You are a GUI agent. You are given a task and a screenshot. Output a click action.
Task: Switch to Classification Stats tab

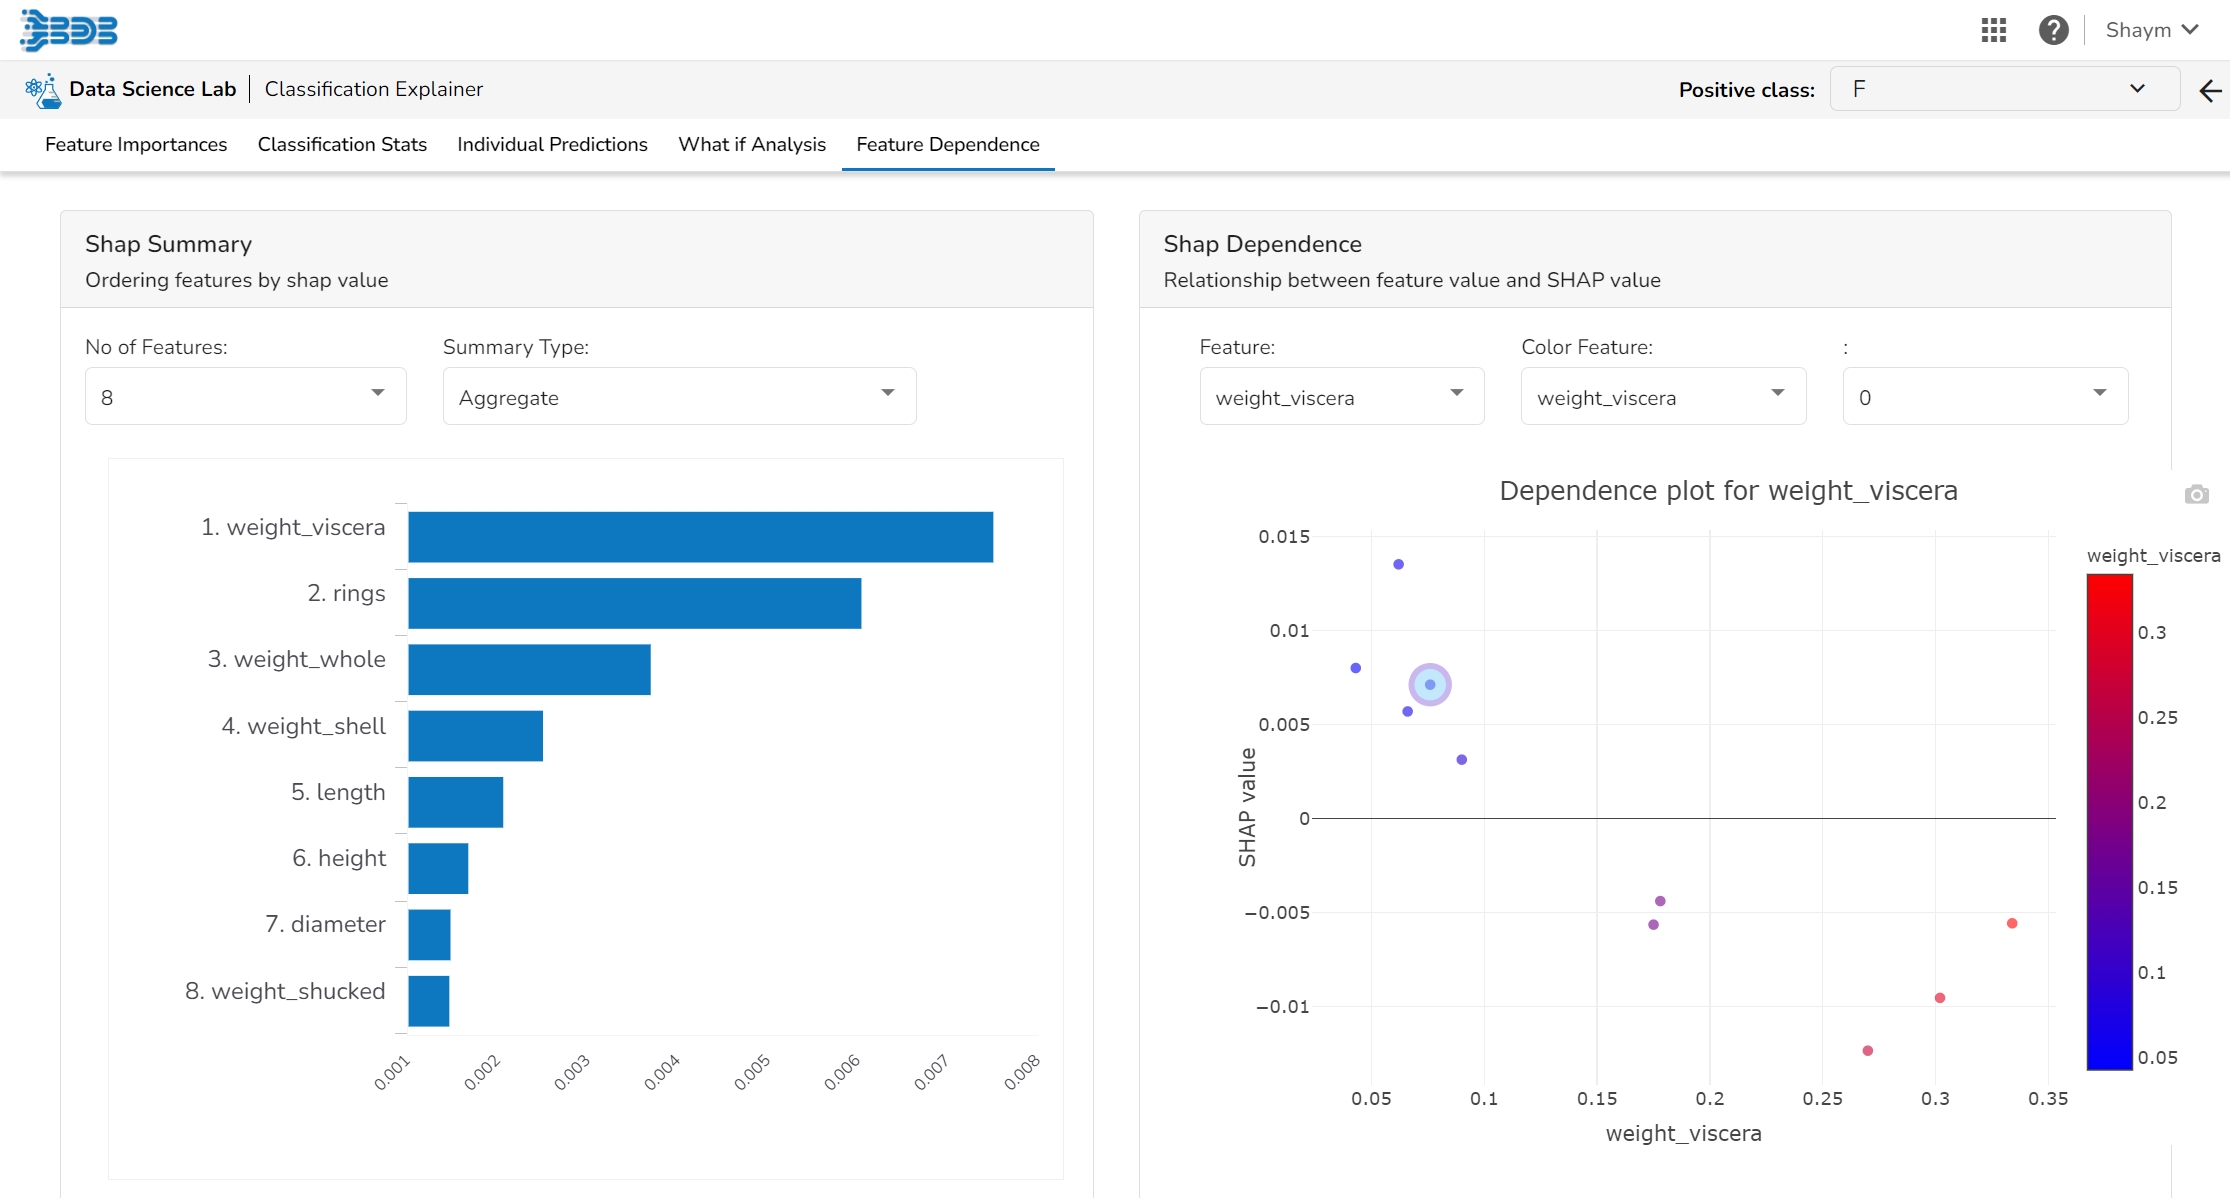click(x=342, y=144)
